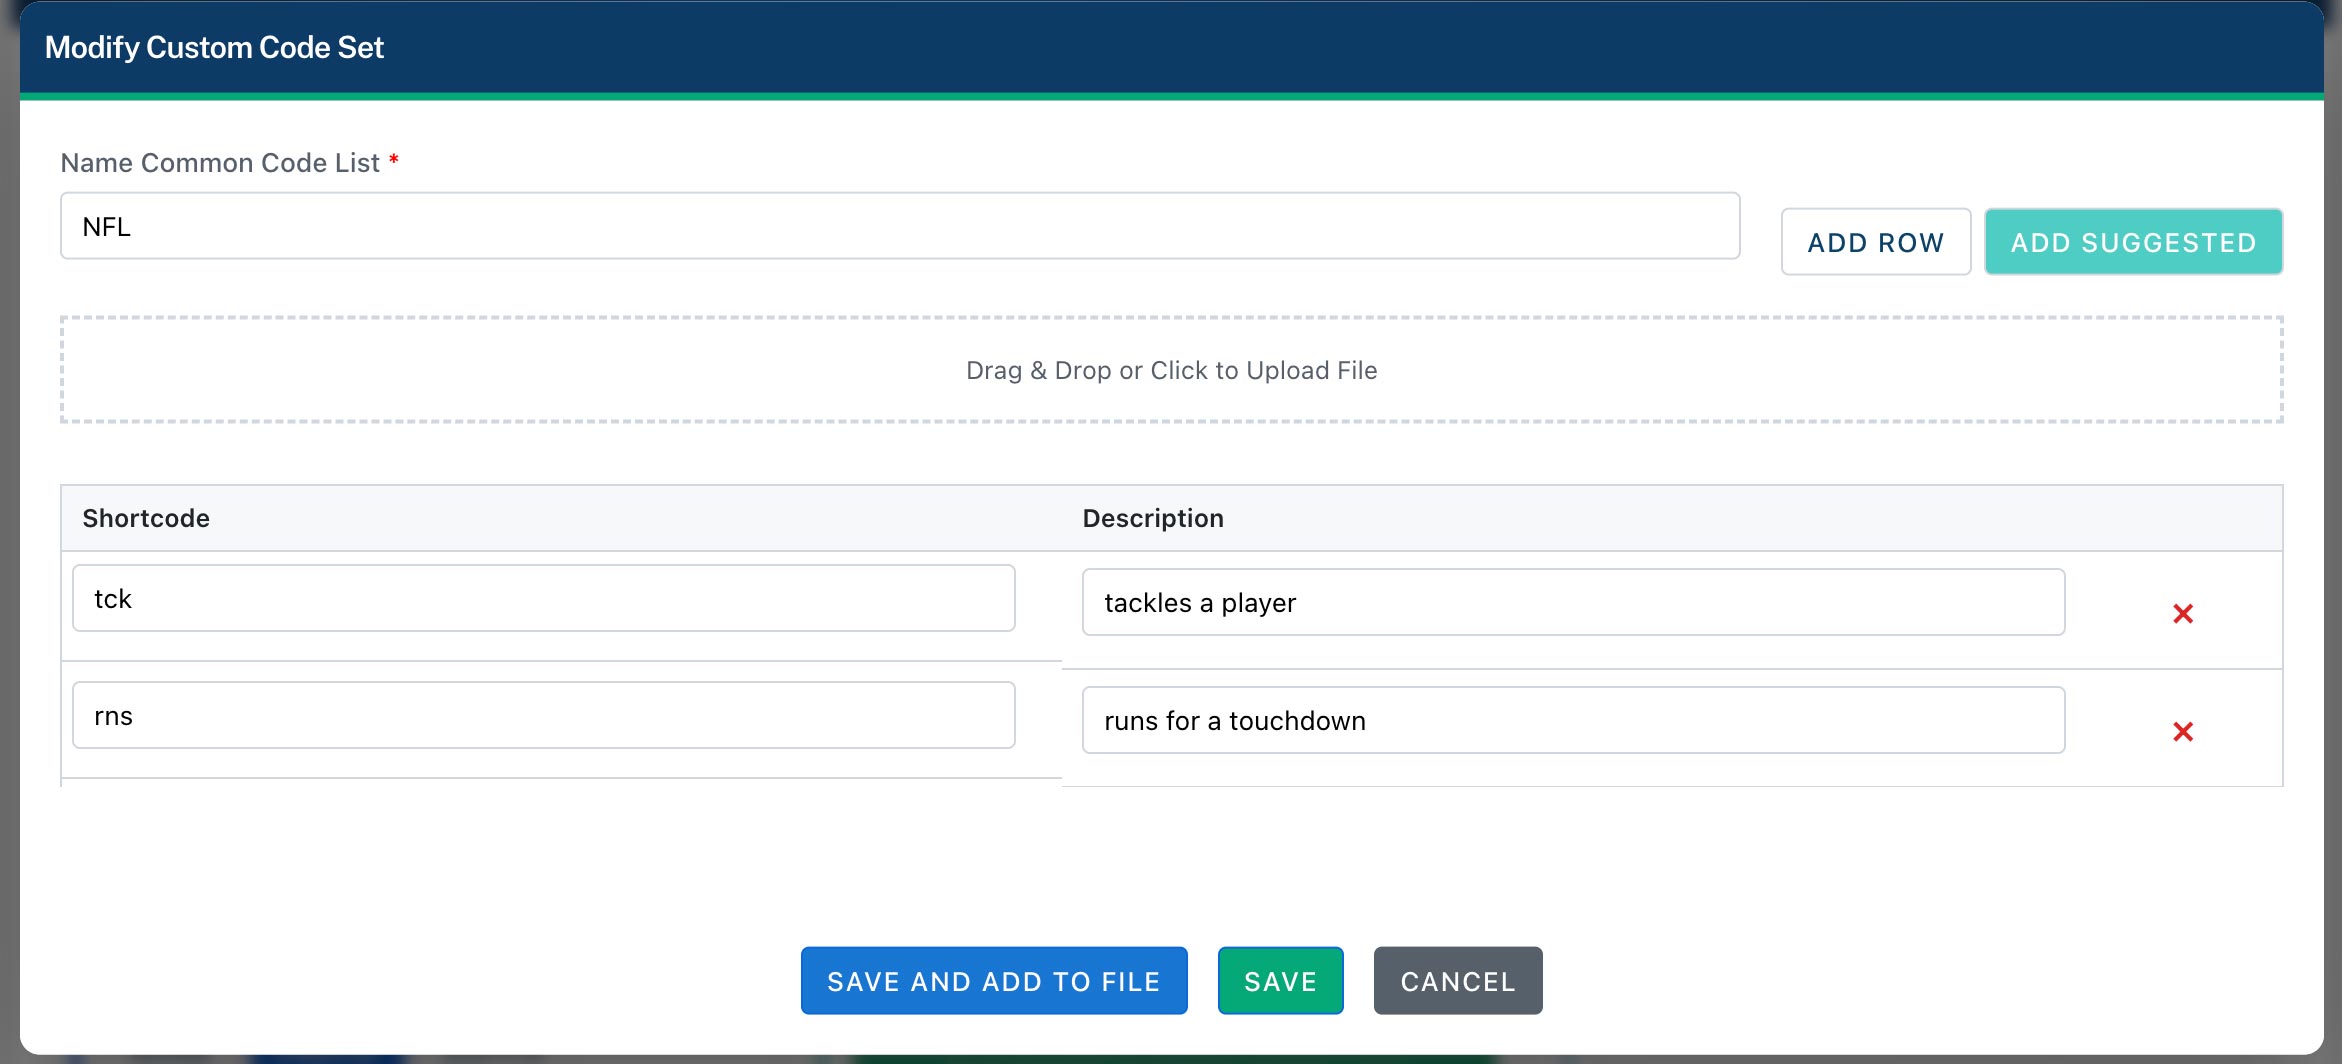This screenshot has height=1064, width=2342.
Task: Click the Shortcode column header
Action: (146, 518)
